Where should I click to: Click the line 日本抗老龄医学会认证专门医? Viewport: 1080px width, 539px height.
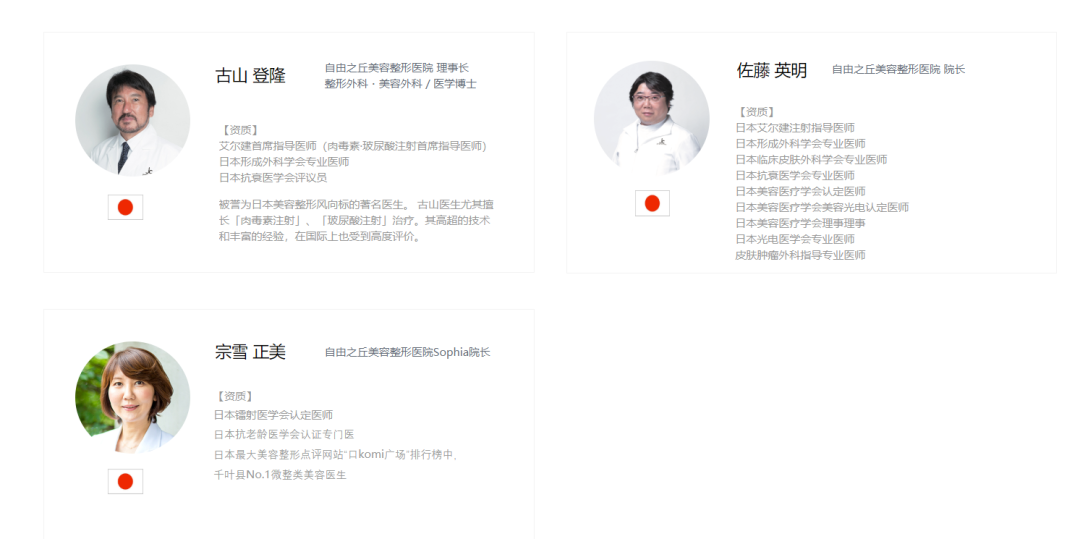tap(284, 435)
